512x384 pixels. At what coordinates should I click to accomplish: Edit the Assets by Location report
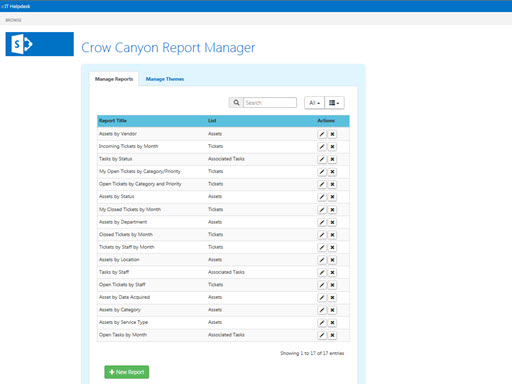click(322, 260)
